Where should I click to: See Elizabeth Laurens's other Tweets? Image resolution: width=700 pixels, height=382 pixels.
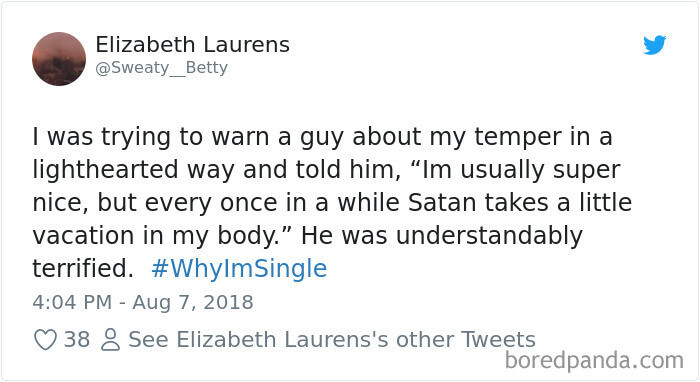pos(332,340)
